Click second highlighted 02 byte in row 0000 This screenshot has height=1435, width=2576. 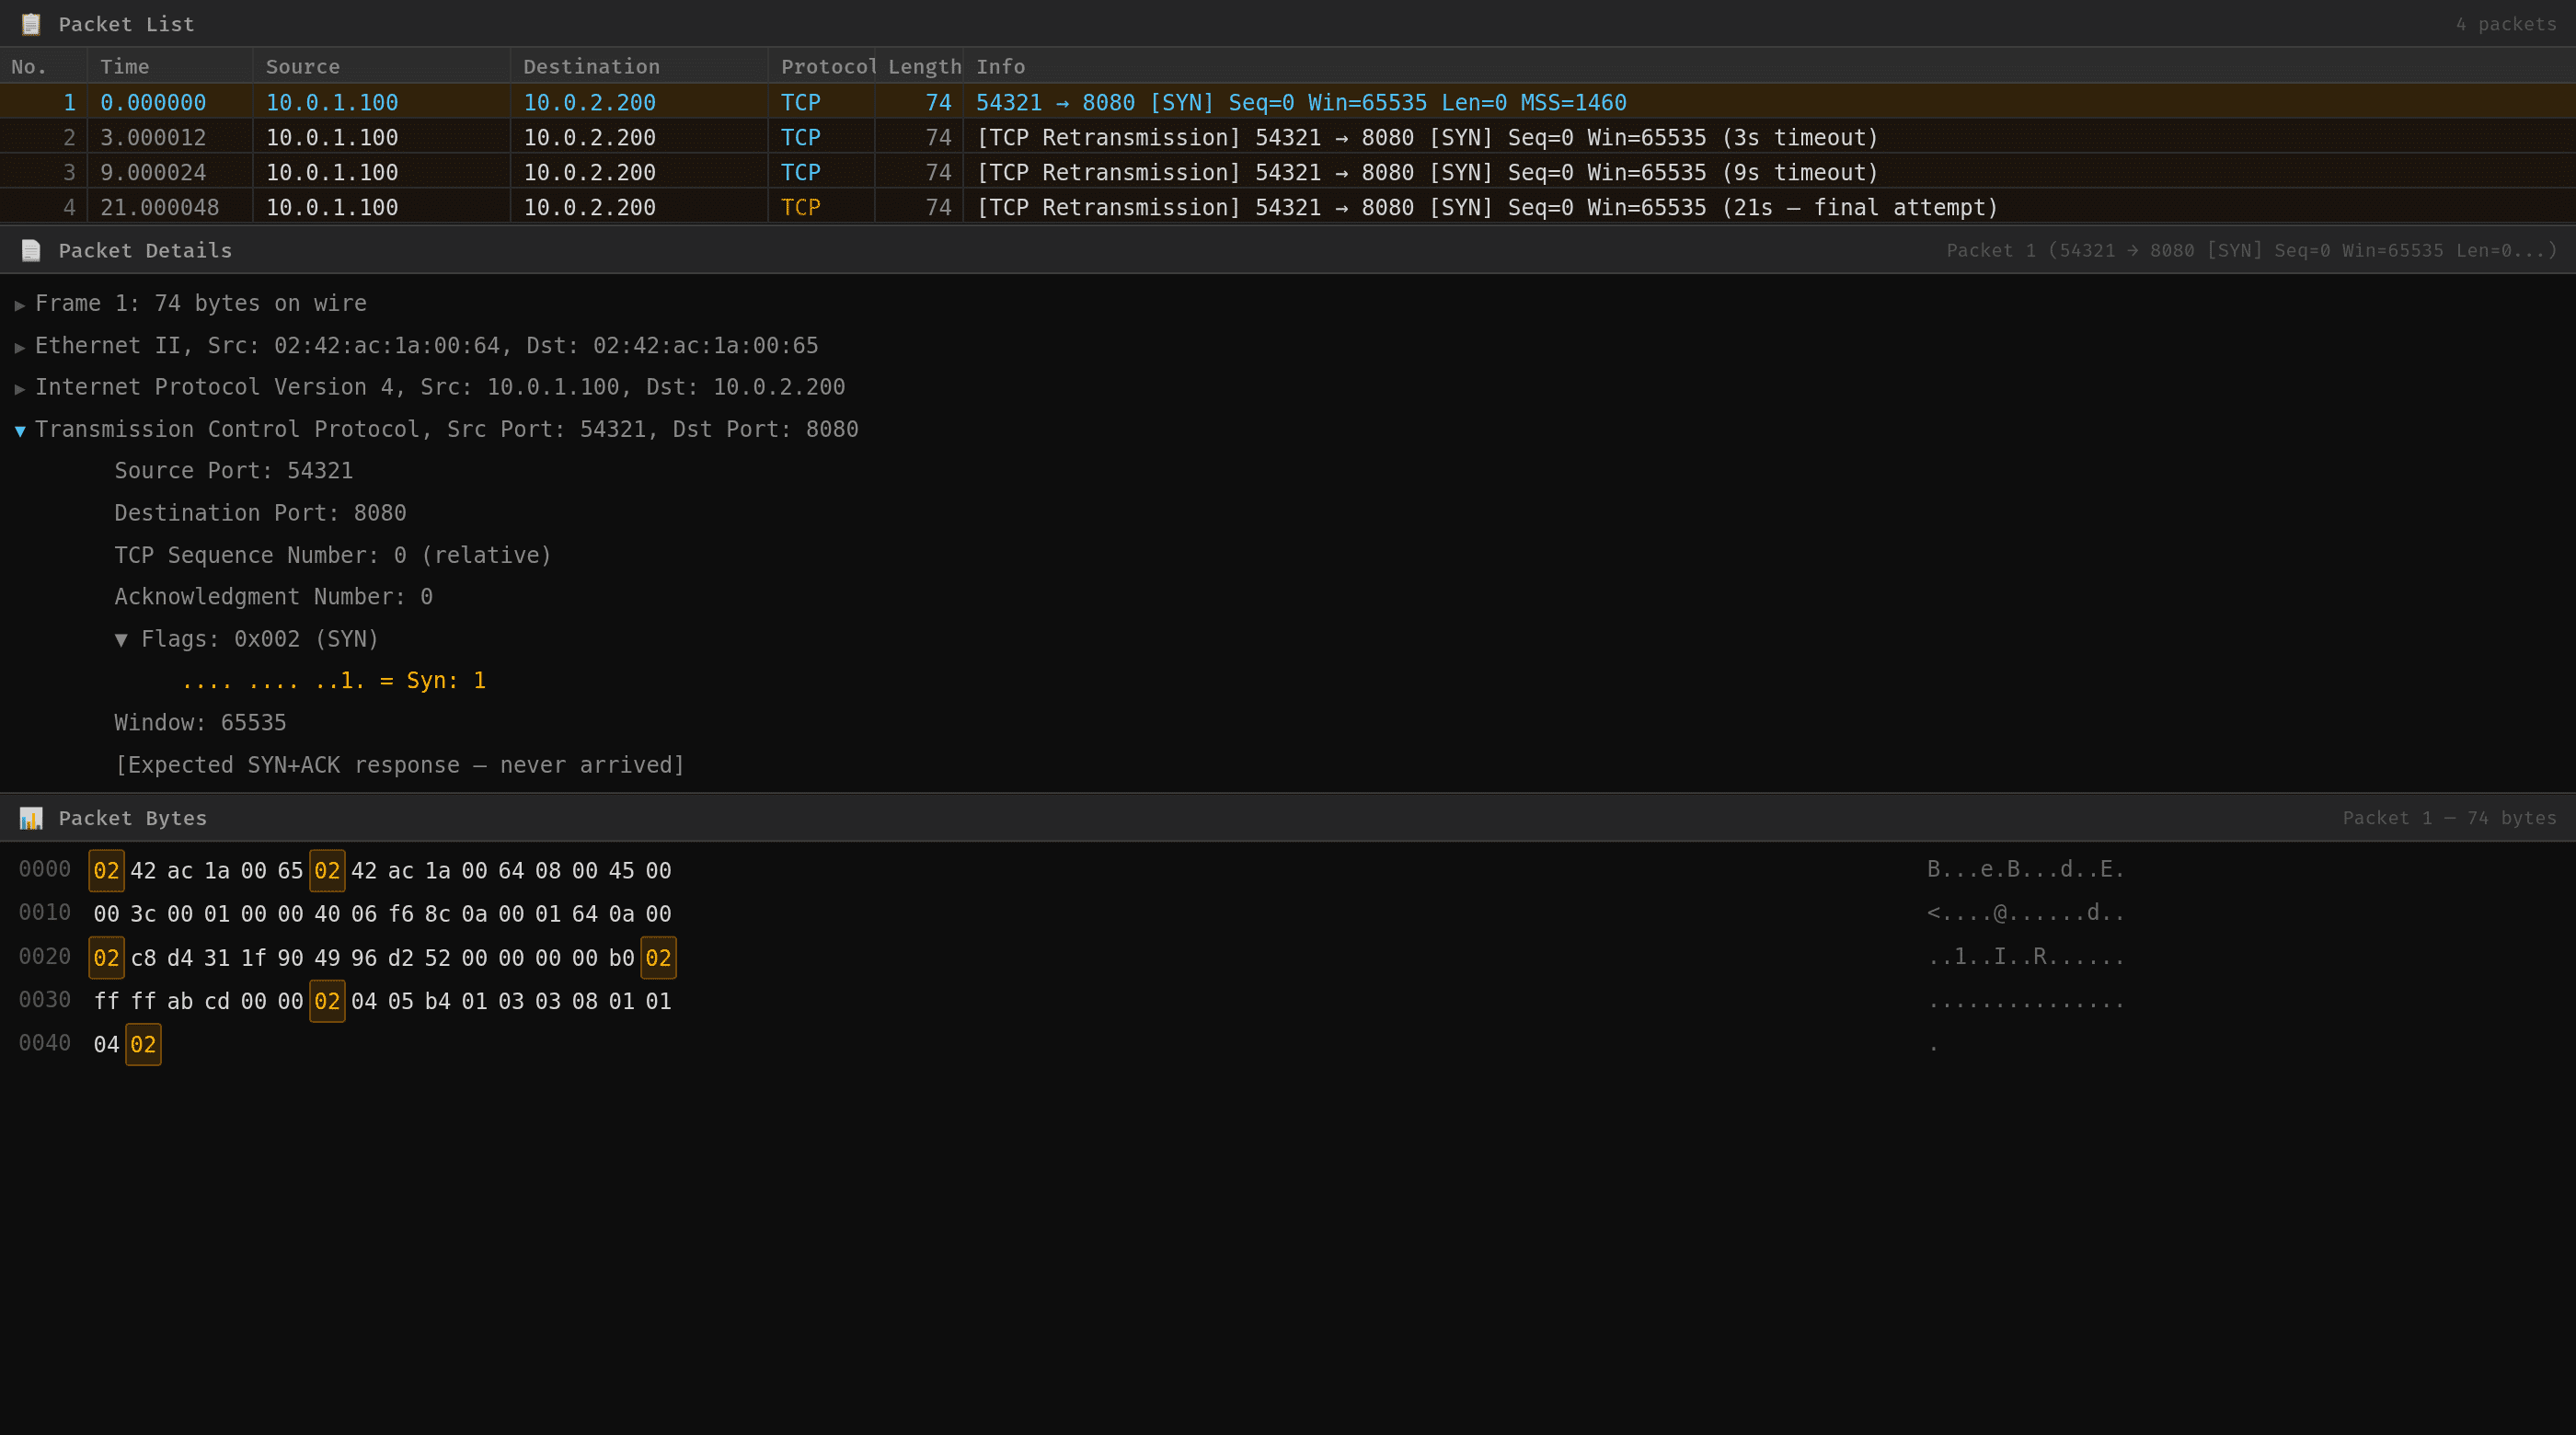click(327, 871)
